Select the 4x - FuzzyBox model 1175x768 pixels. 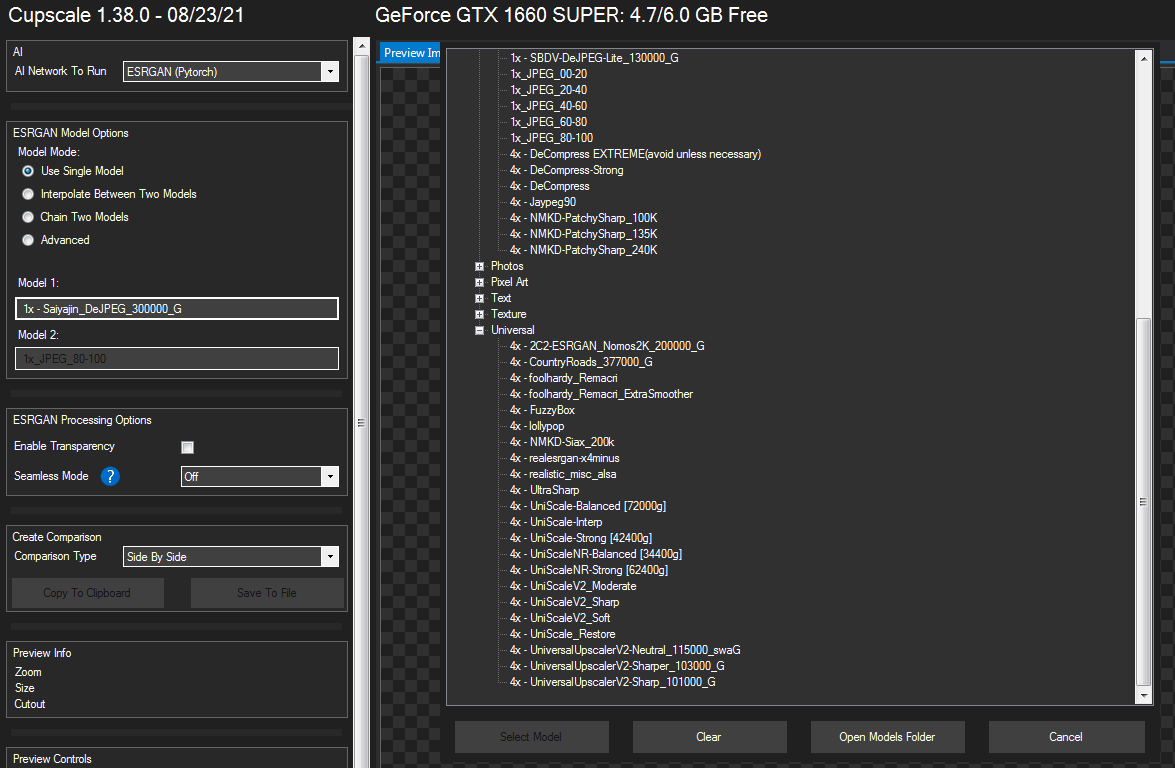pos(543,410)
